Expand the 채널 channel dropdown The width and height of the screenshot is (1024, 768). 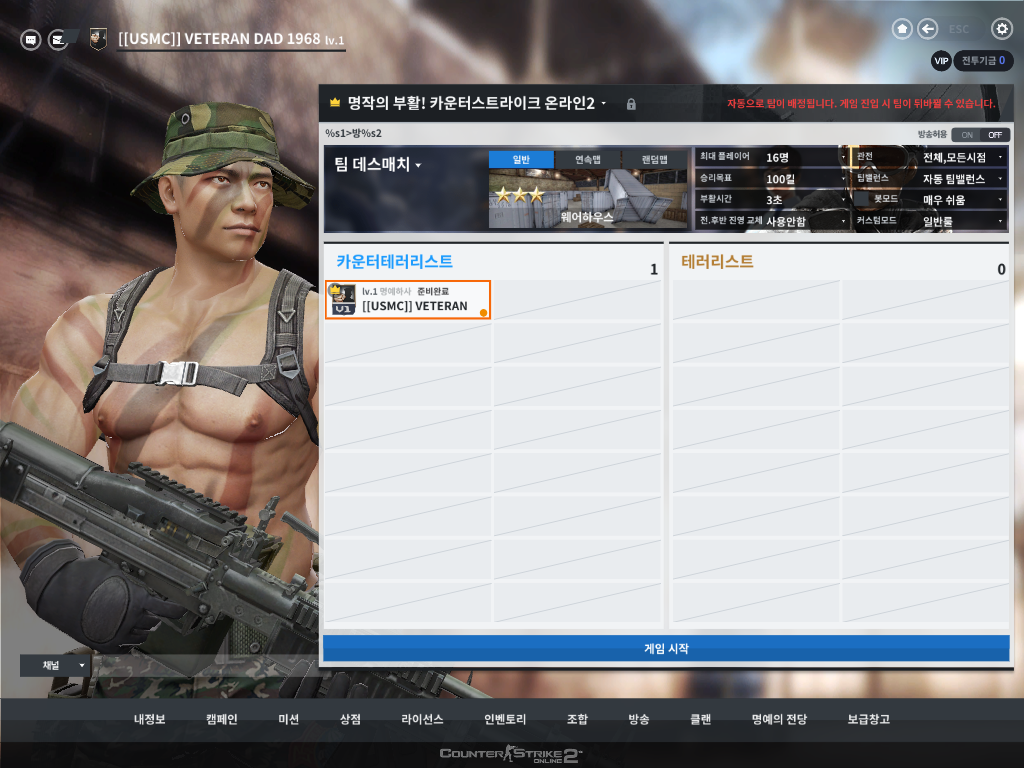click(56, 665)
